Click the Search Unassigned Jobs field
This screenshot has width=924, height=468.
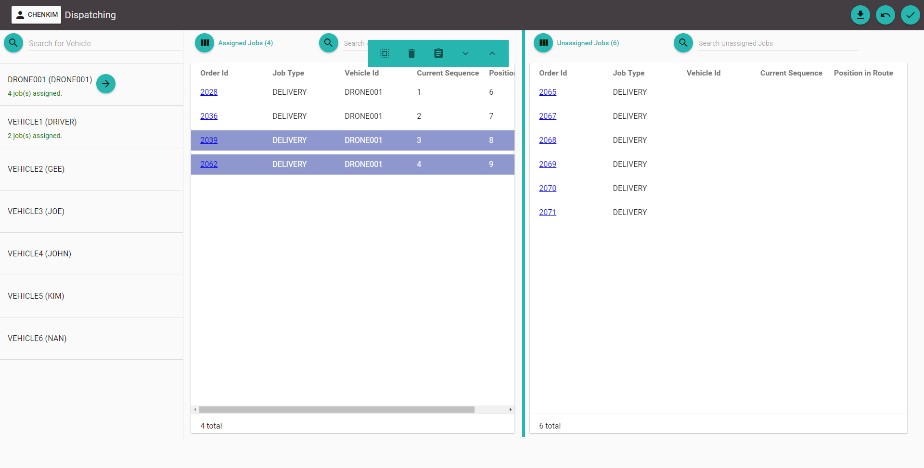pyautogui.click(x=777, y=43)
